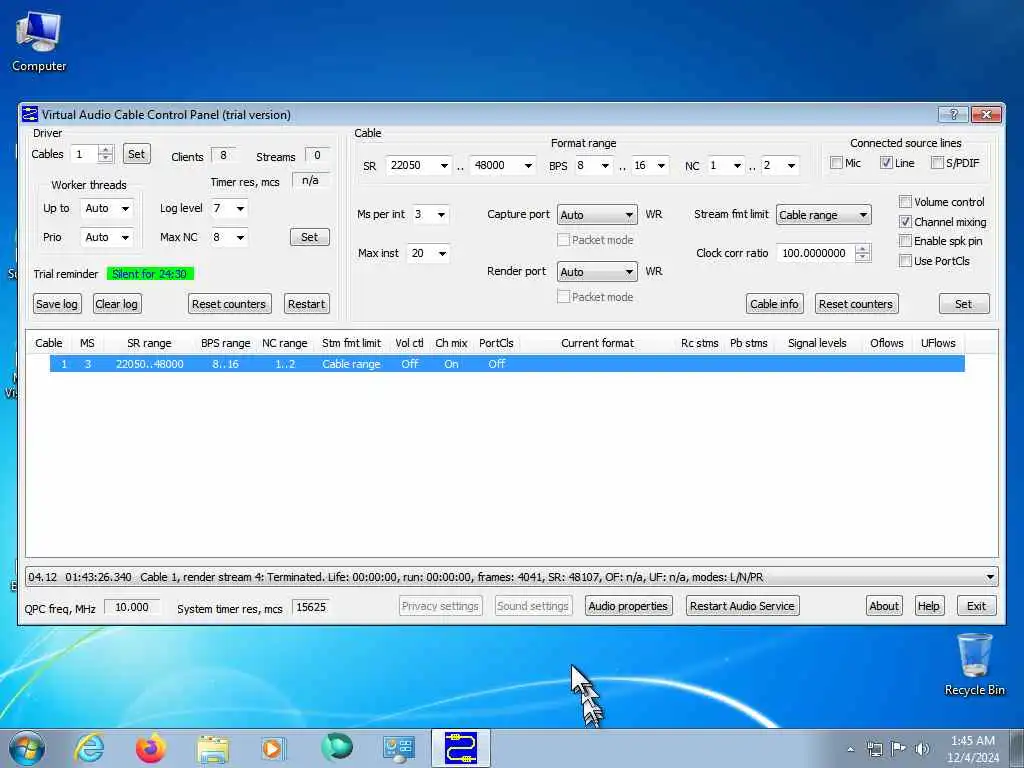Click the Clock corr ratio input field

pyautogui.click(x=816, y=253)
